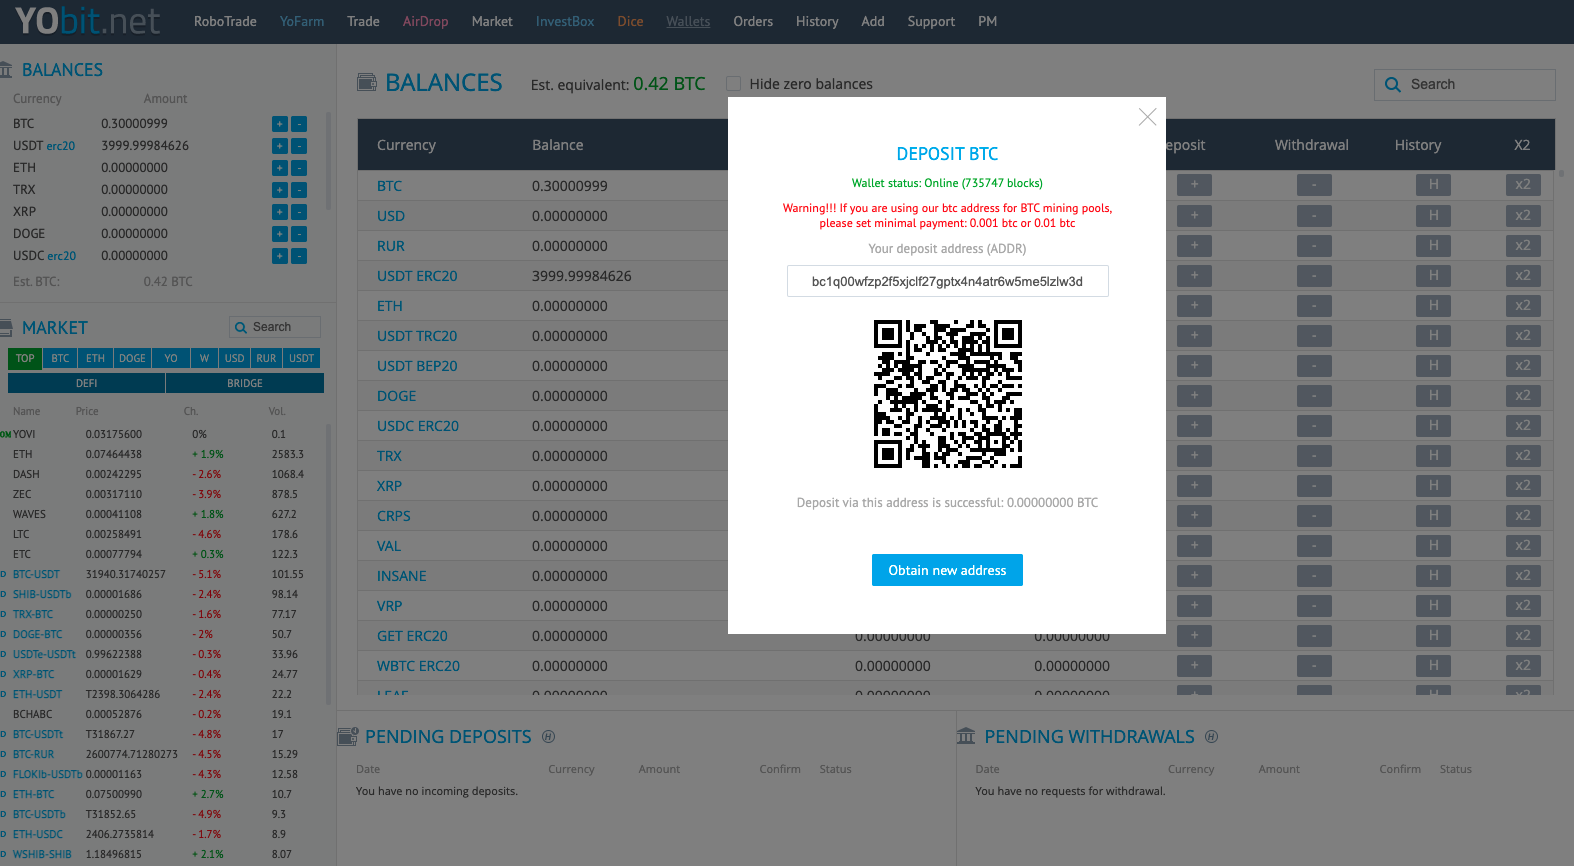This screenshot has width=1574, height=866.
Task: Click sidebar DOGE plus icon
Action: tap(280, 234)
